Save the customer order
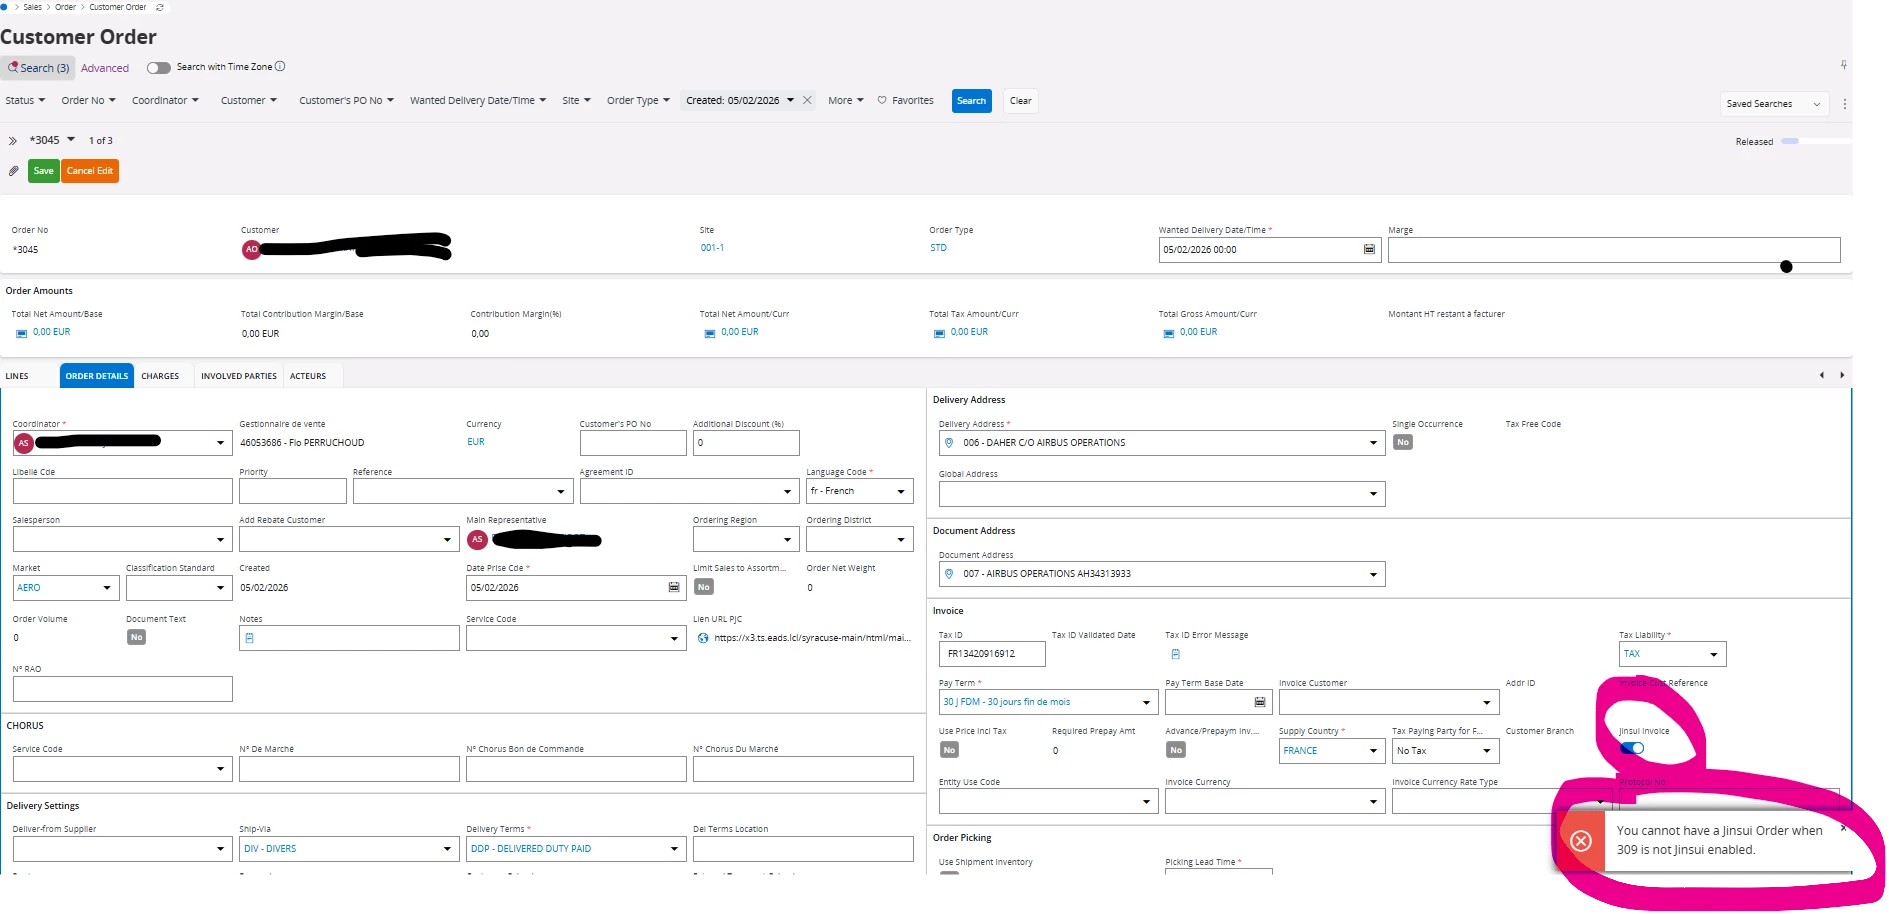1889x914 pixels. click(x=43, y=171)
